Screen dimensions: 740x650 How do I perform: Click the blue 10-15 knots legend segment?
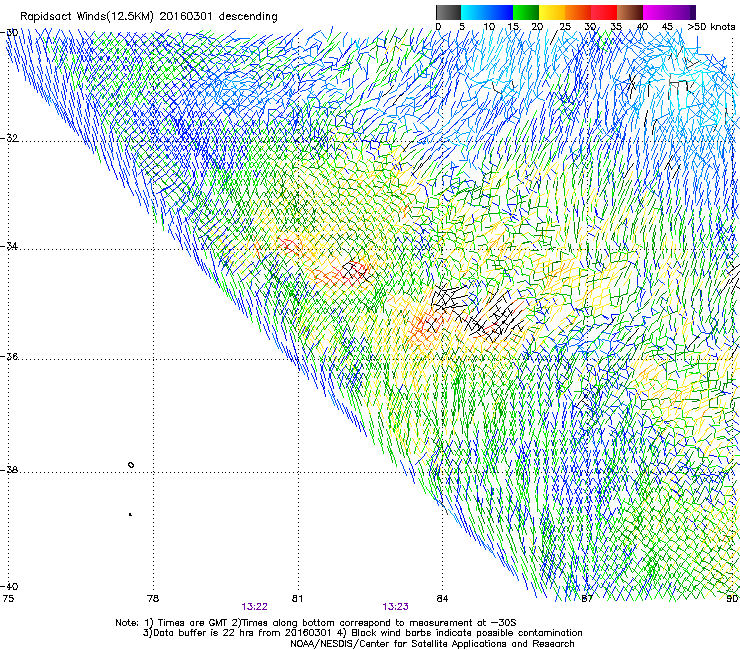point(500,12)
